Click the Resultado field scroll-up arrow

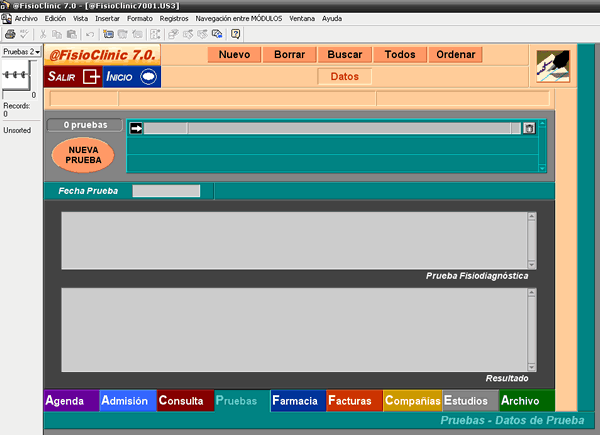532,293
